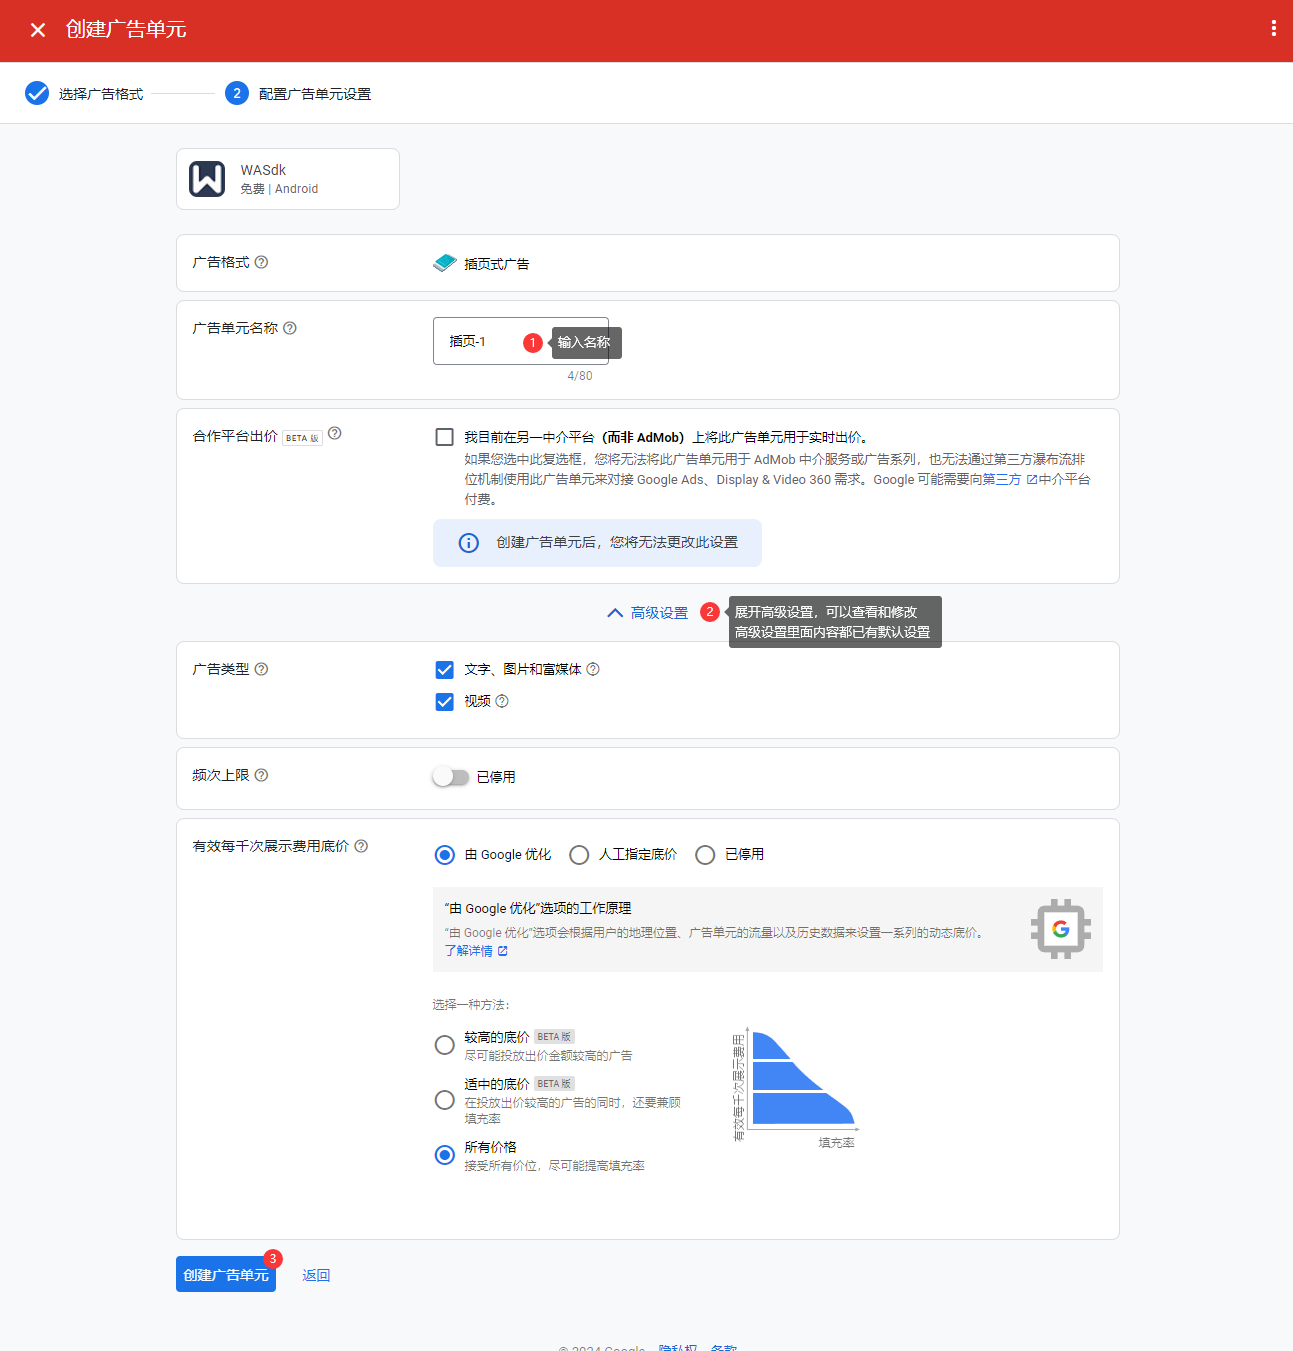Collapse the 高级设置 section
Image resolution: width=1293 pixels, height=1351 pixels.
point(648,613)
